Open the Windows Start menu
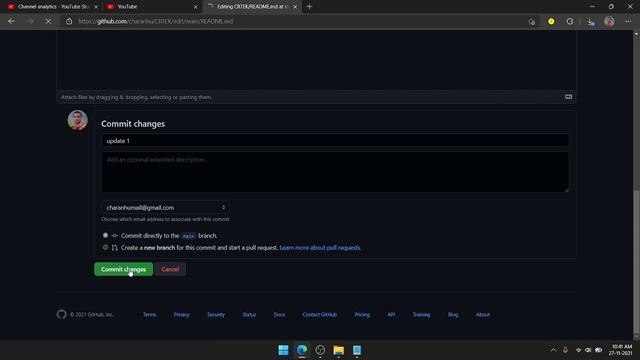 click(283, 350)
